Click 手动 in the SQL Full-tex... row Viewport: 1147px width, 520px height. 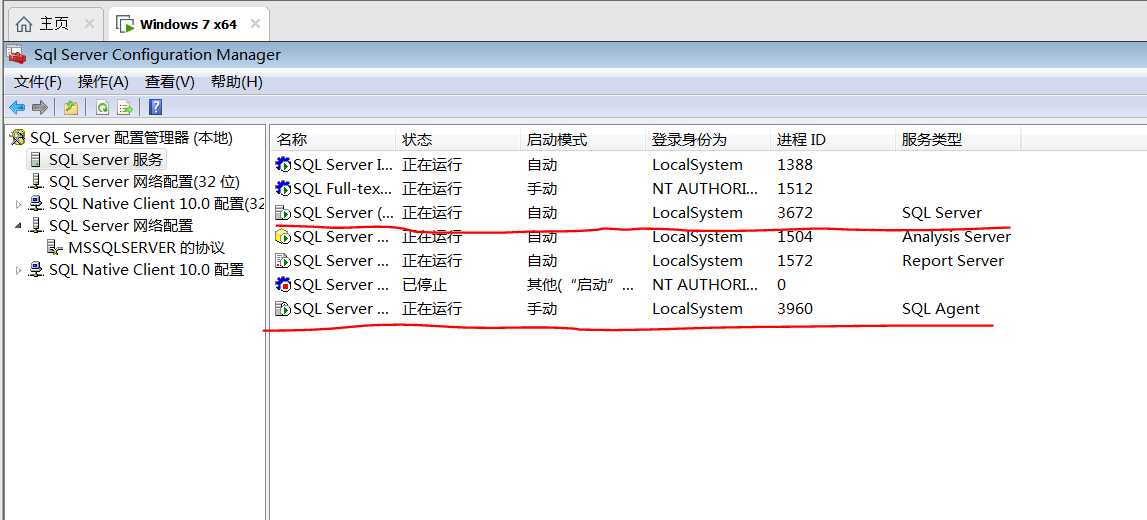click(542, 189)
